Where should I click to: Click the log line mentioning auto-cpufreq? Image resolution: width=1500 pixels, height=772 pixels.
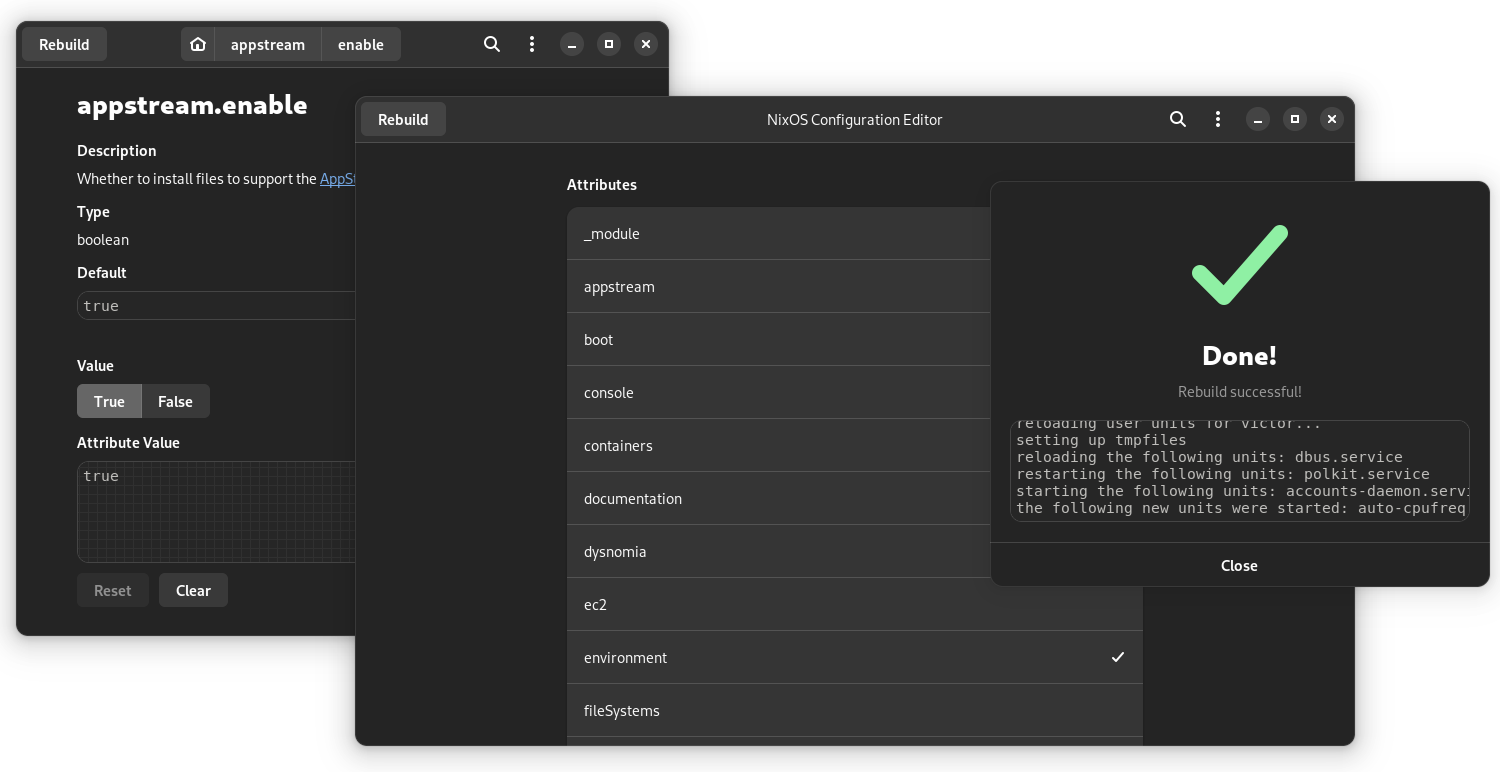(1241, 508)
